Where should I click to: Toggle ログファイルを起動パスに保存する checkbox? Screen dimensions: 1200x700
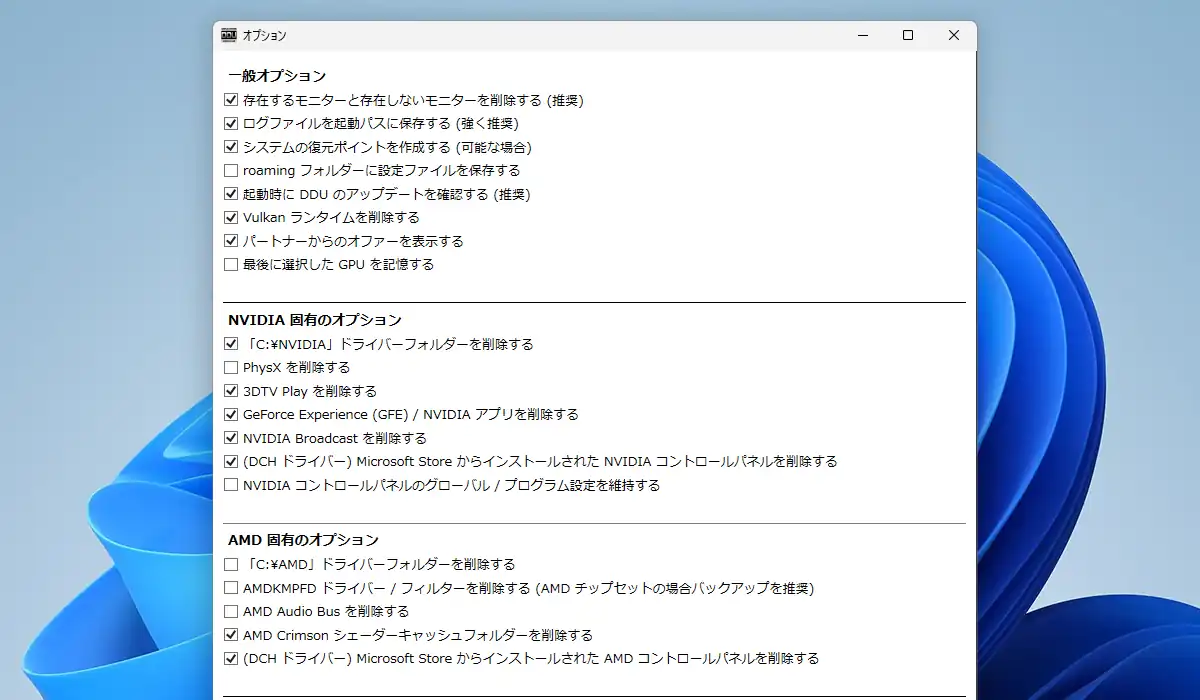click(232, 124)
